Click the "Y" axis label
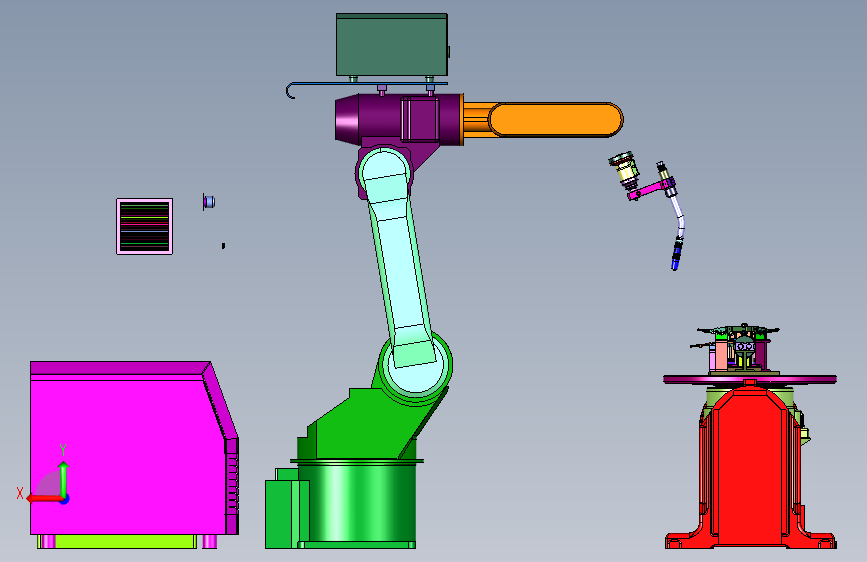The height and width of the screenshot is (562, 867). [x=63, y=450]
